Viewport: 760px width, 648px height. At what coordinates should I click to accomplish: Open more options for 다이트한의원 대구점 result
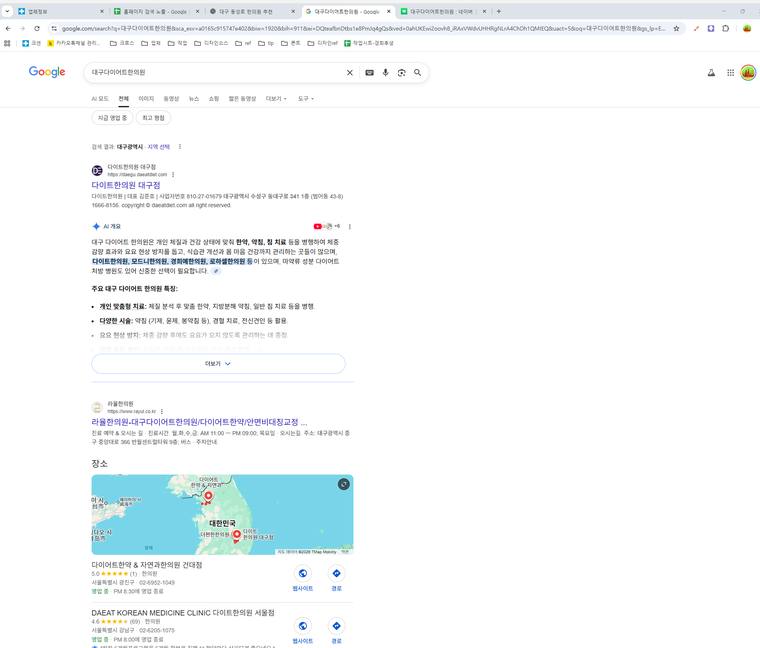(x=173, y=174)
